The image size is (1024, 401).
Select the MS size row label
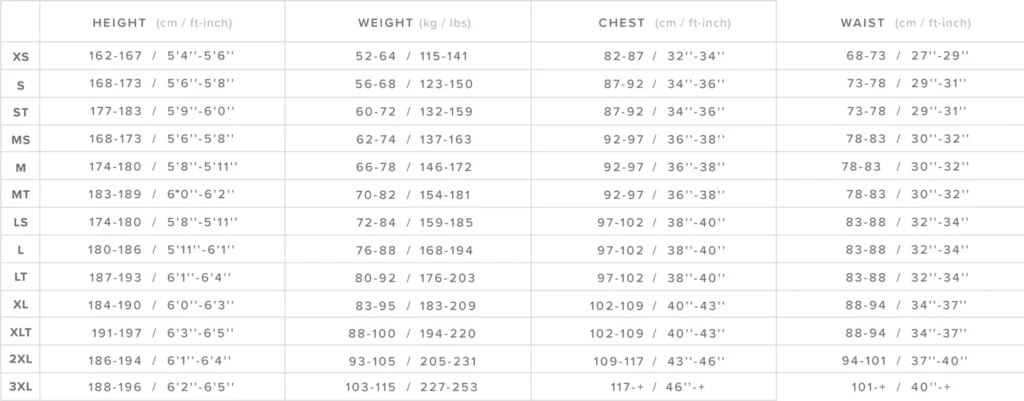click(21, 140)
